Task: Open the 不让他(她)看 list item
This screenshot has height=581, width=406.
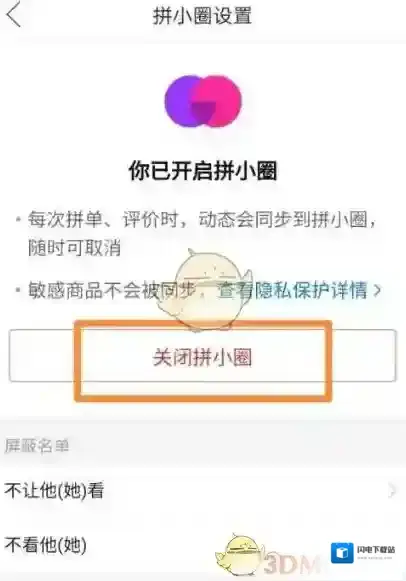Action: 203,491
